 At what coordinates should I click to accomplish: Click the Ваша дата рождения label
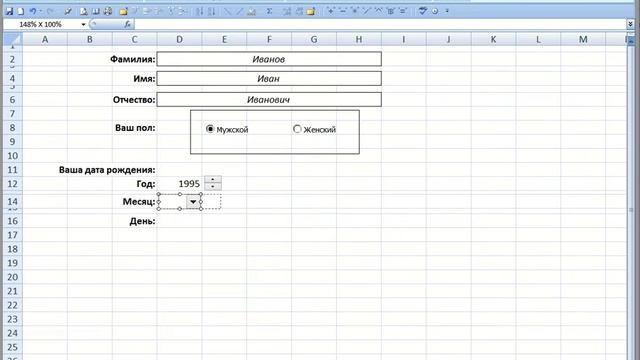click(107, 170)
